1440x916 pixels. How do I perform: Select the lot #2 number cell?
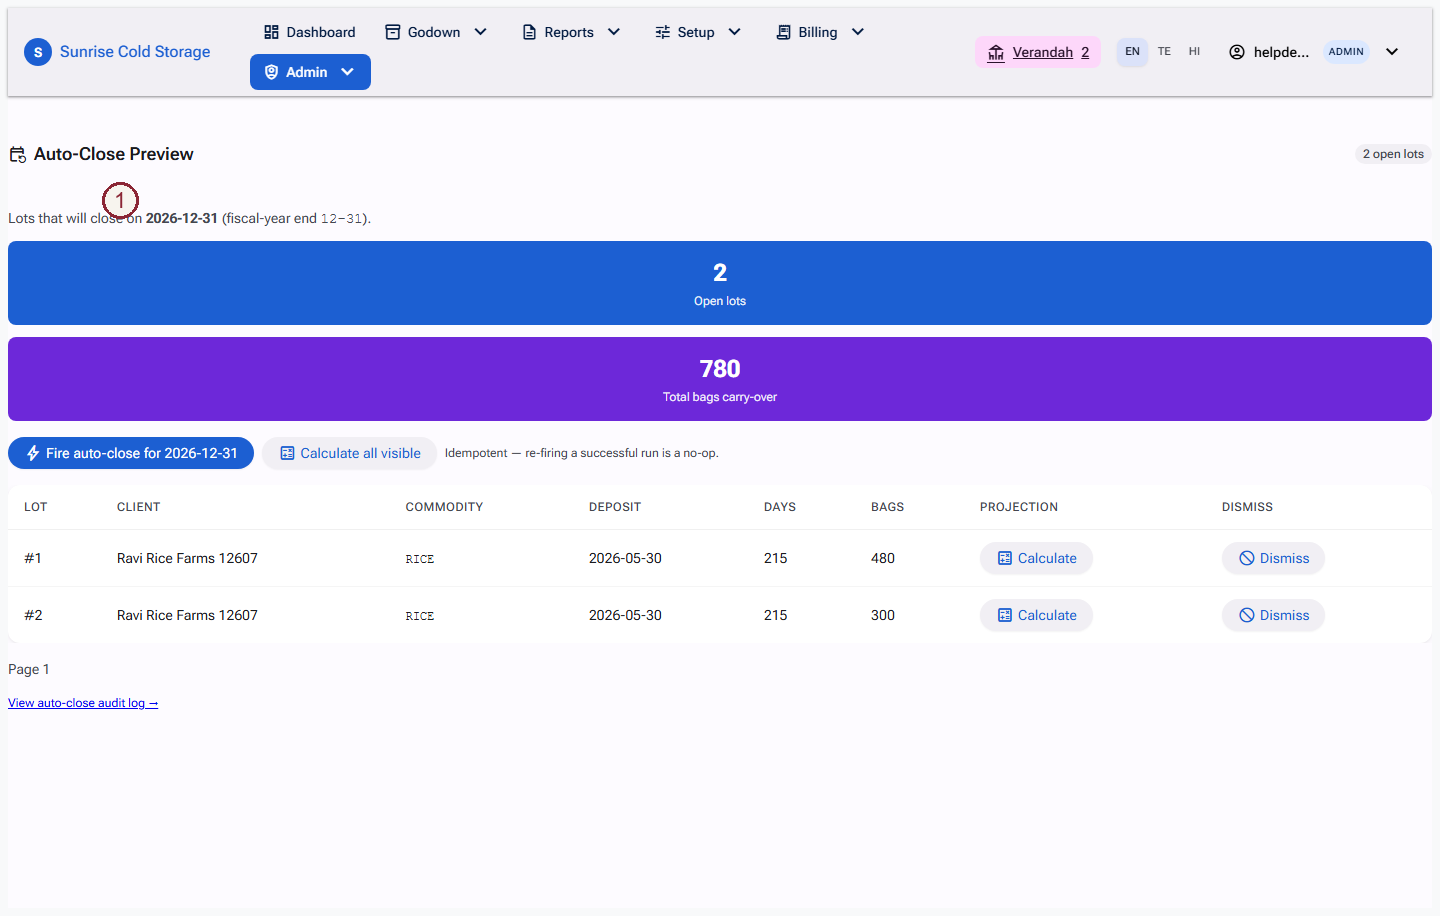tap(33, 615)
